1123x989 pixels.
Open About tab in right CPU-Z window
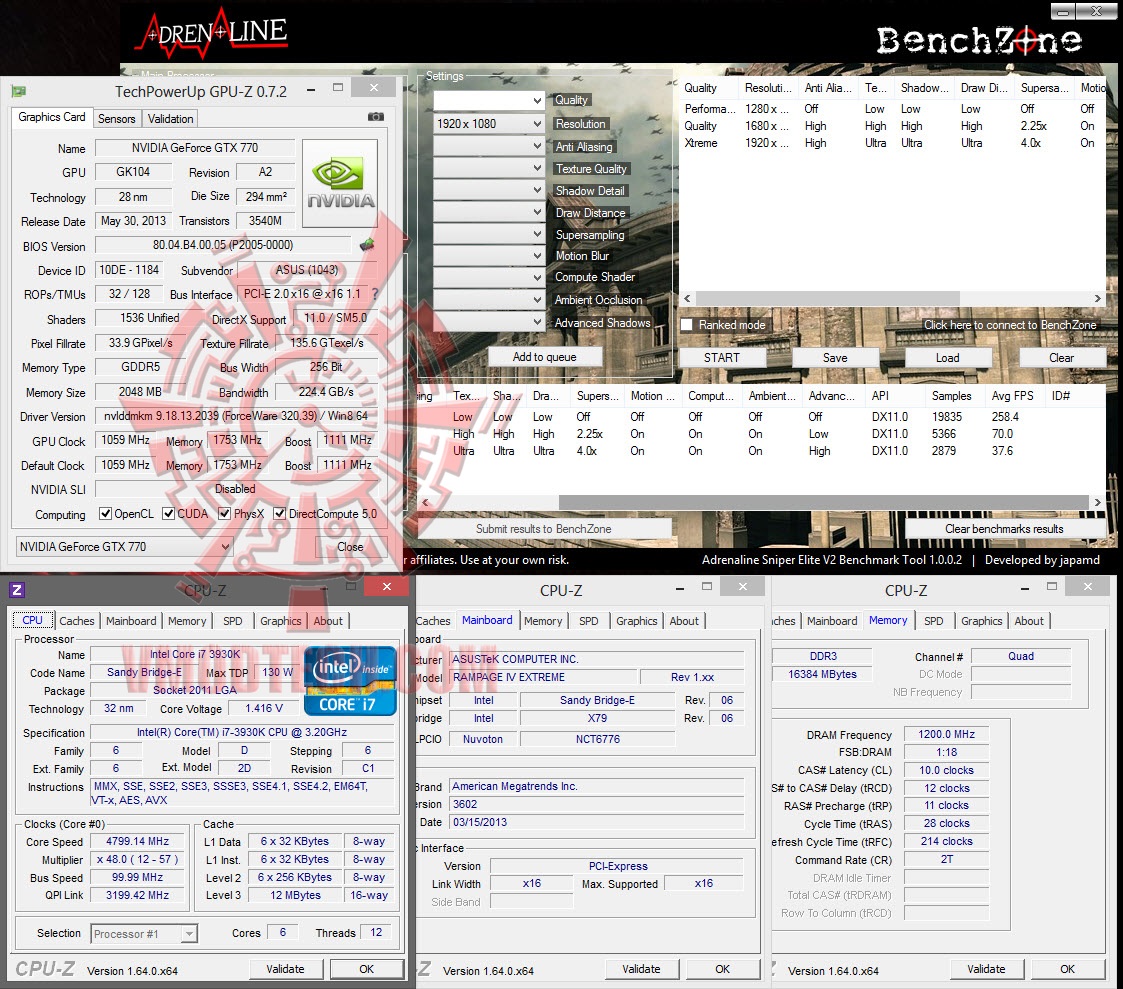click(1029, 621)
